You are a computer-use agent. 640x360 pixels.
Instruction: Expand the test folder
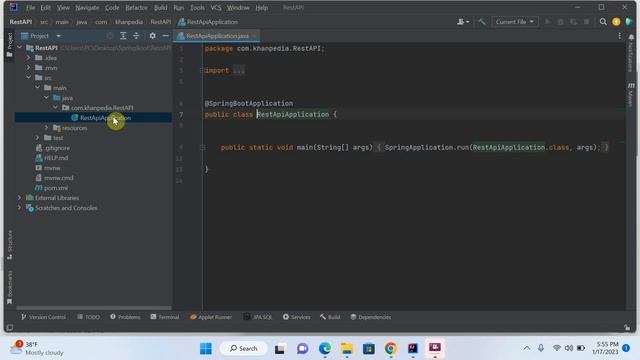(x=37, y=138)
